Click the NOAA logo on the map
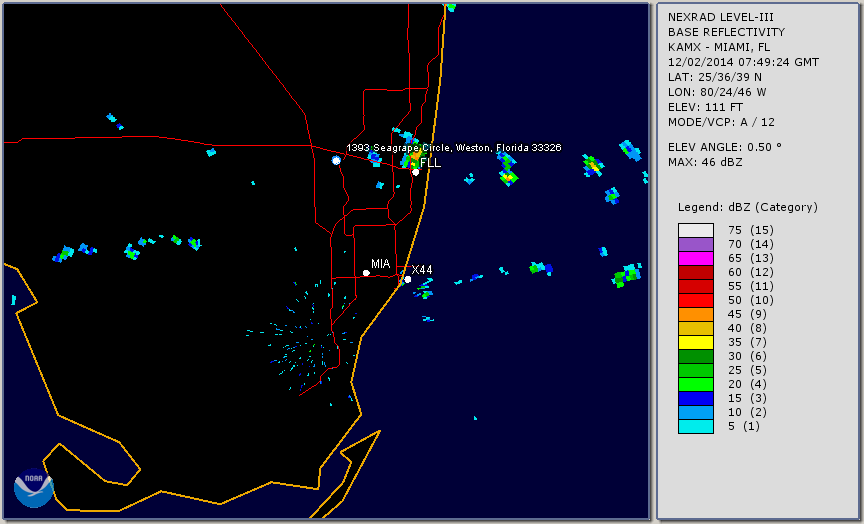Viewport: 864px width, 524px height. [x=34, y=488]
